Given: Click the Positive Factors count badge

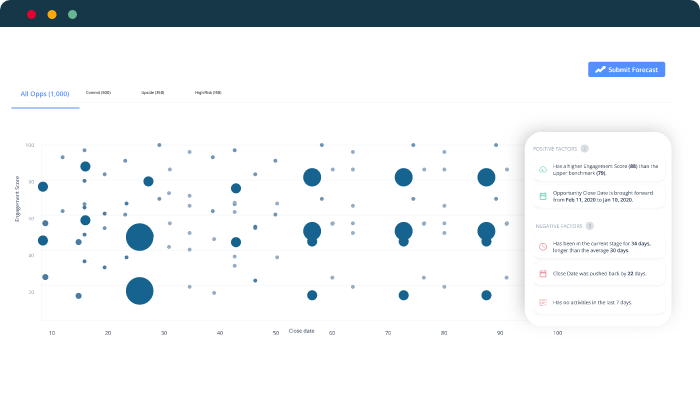Looking at the screenshot, I should 585,148.
